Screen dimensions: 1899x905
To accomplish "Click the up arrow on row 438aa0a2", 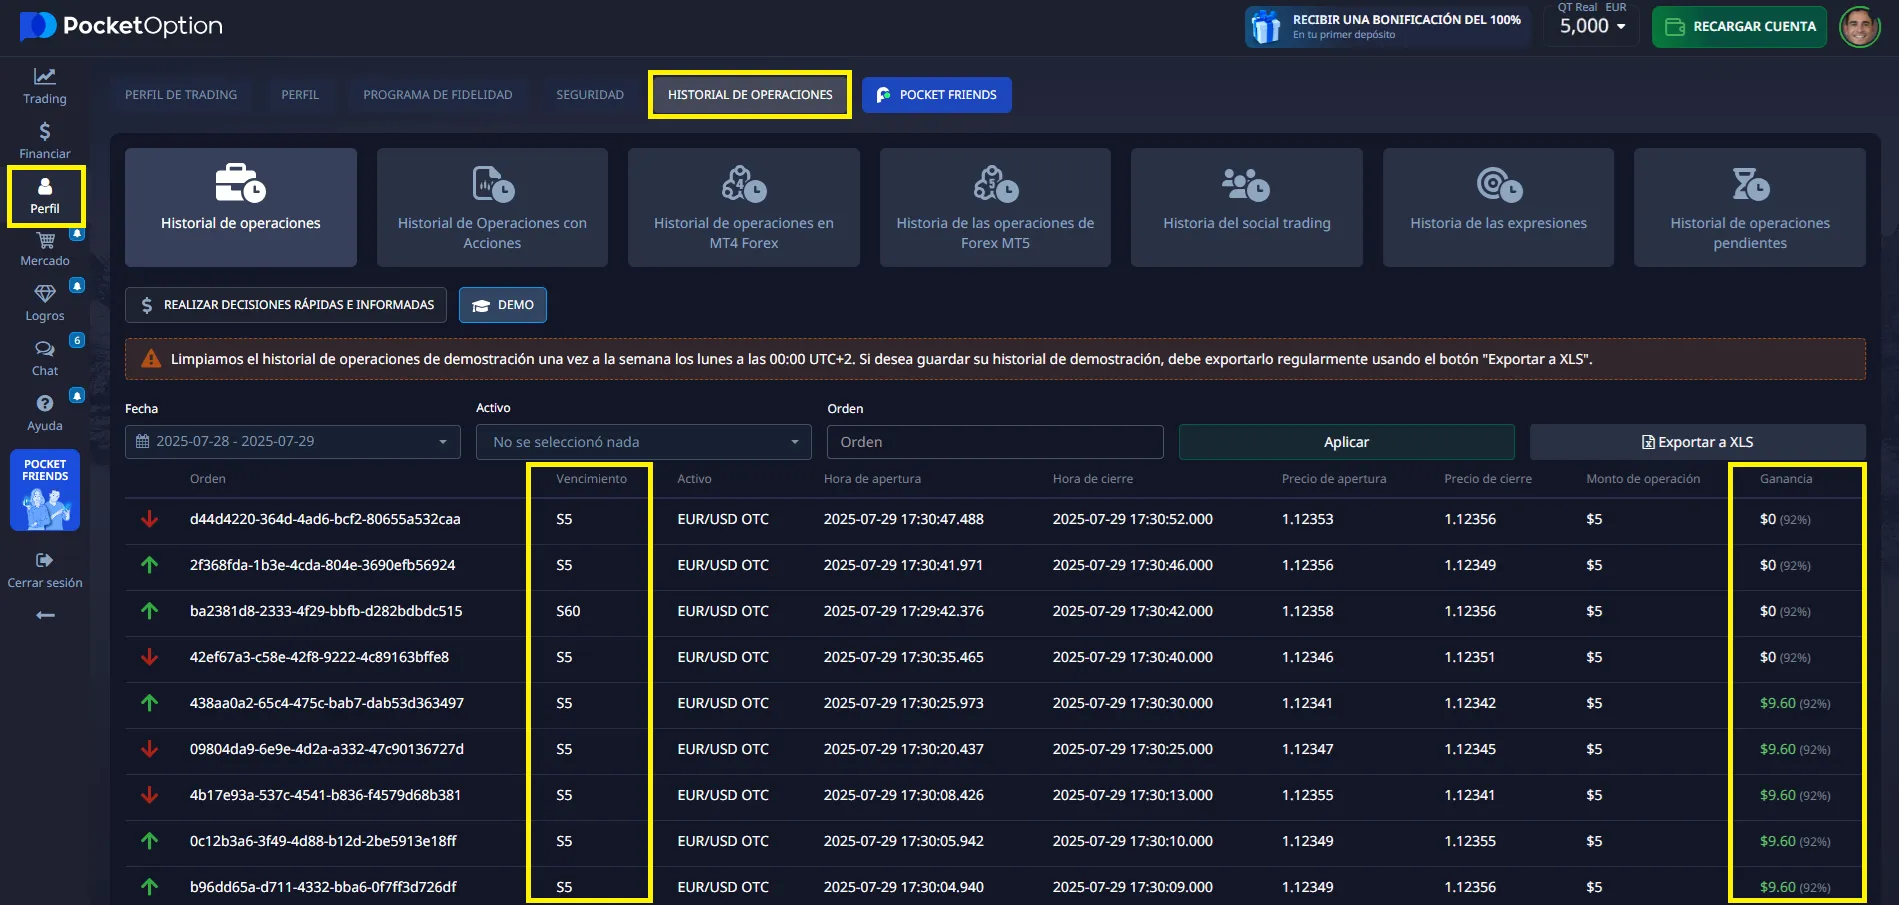I will tap(150, 703).
